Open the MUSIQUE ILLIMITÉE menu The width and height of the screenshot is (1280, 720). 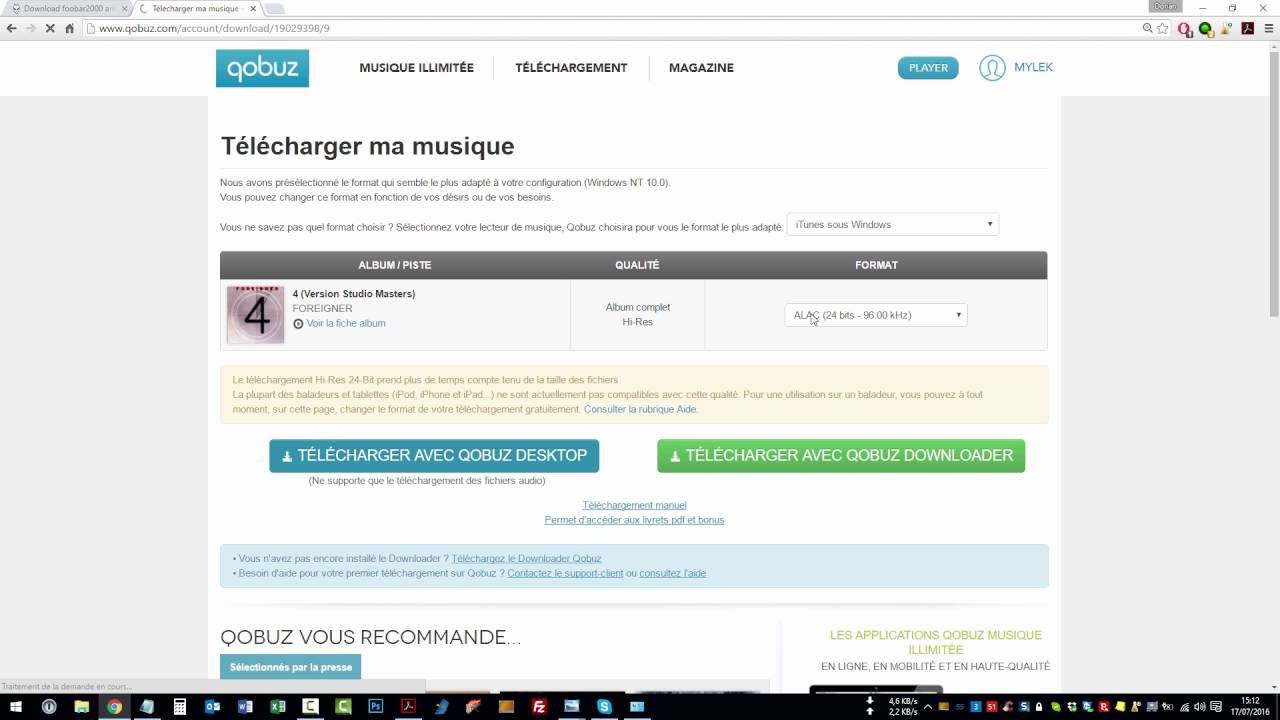tap(417, 68)
